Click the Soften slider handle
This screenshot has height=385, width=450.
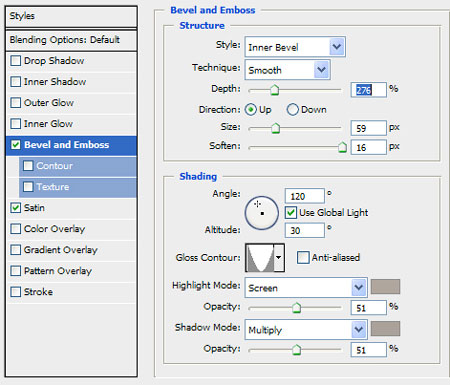[x=342, y=147]
